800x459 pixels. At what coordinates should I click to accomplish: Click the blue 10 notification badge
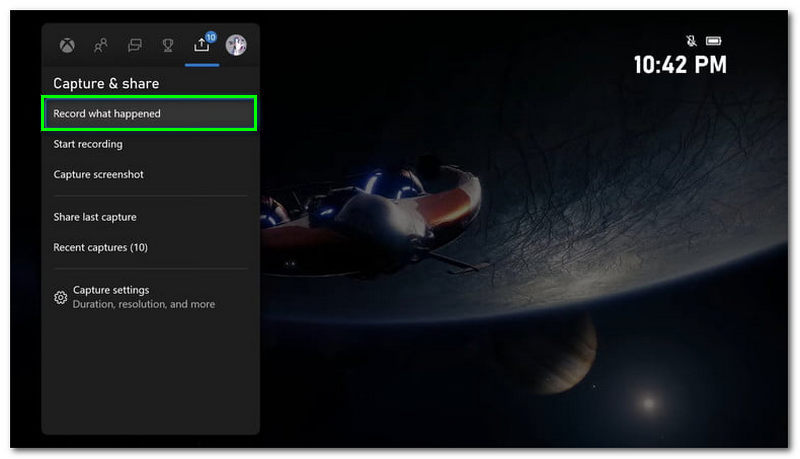(x=210, y=37)
